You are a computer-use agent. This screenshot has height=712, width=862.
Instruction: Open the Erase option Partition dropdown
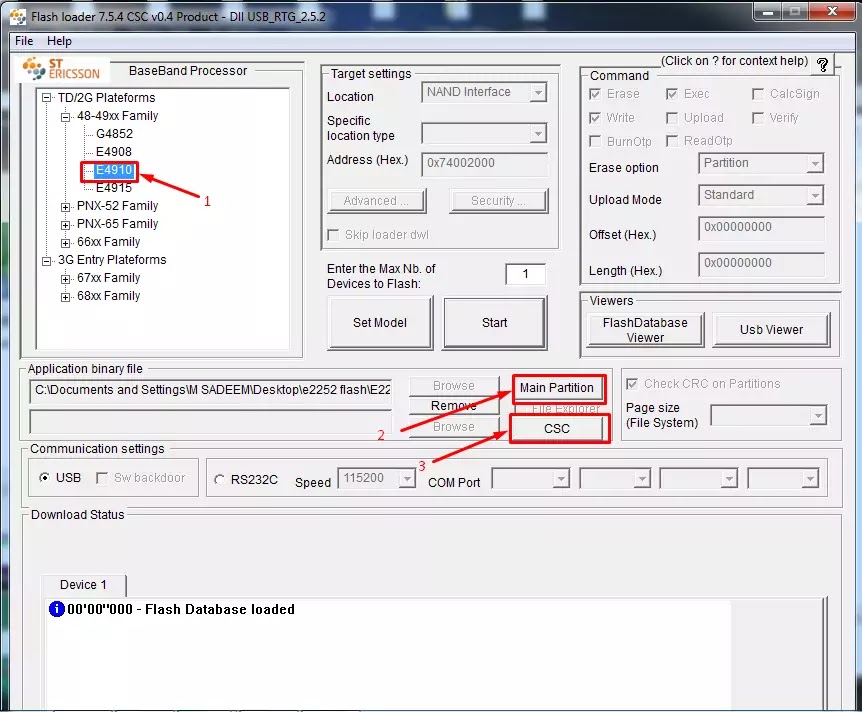point(761,163)
